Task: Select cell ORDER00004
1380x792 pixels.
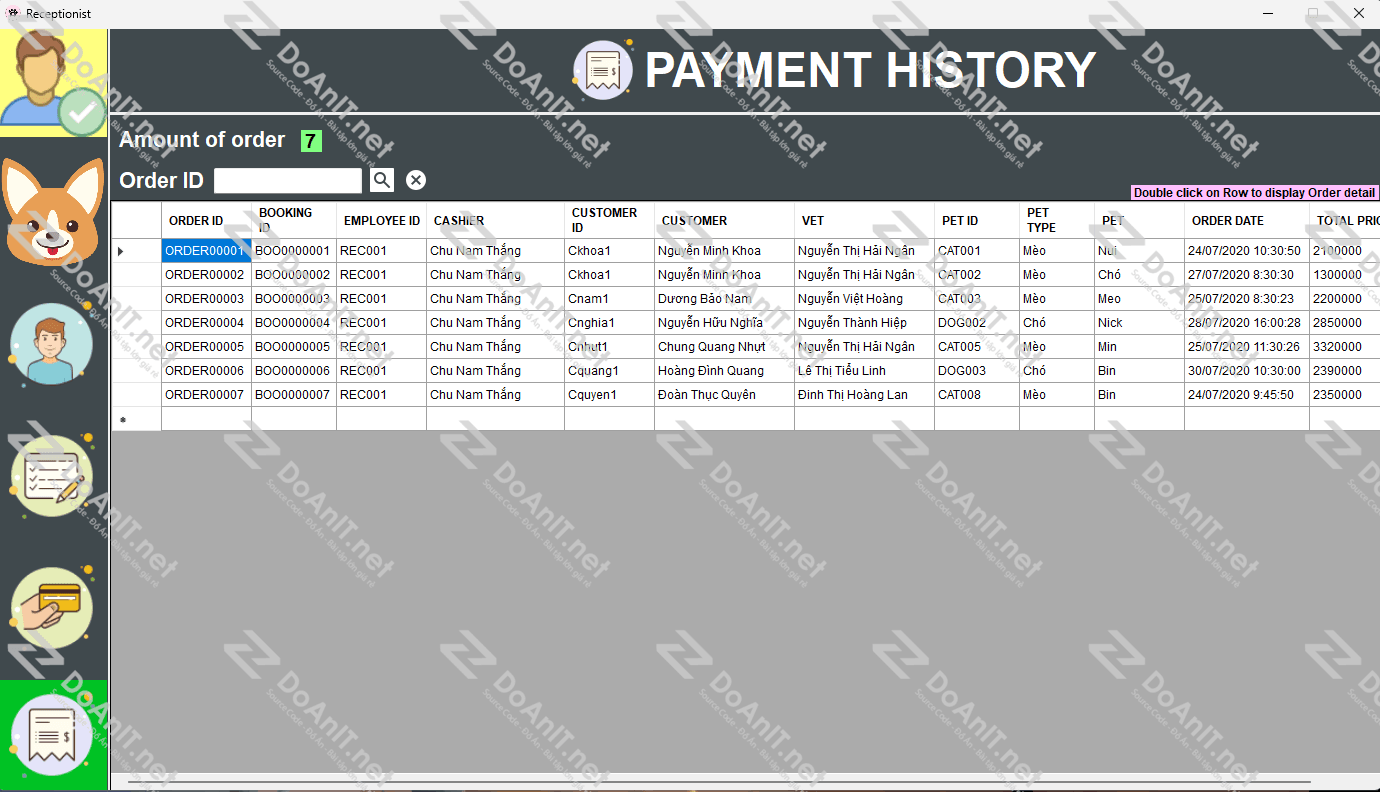Action: [206, 323]
